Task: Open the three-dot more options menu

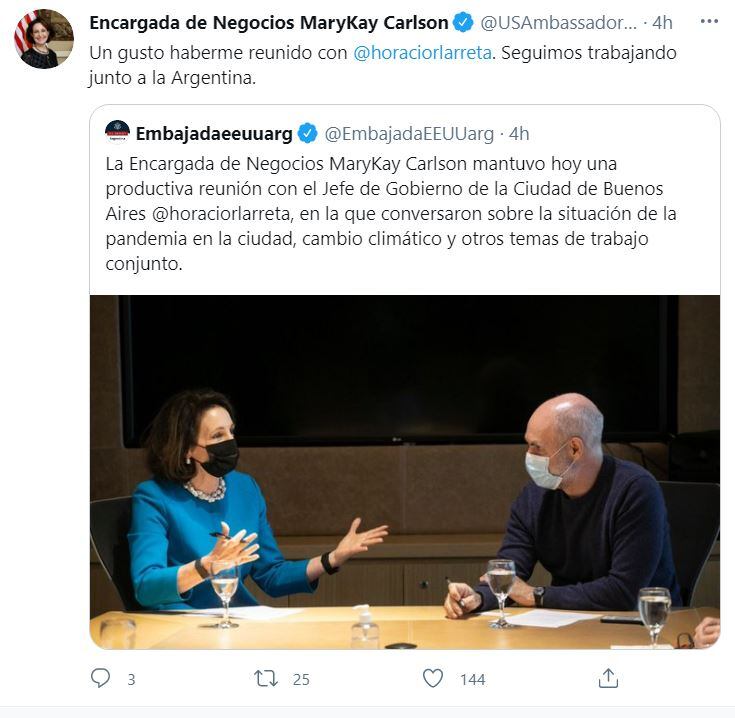Action: [709, 21]
